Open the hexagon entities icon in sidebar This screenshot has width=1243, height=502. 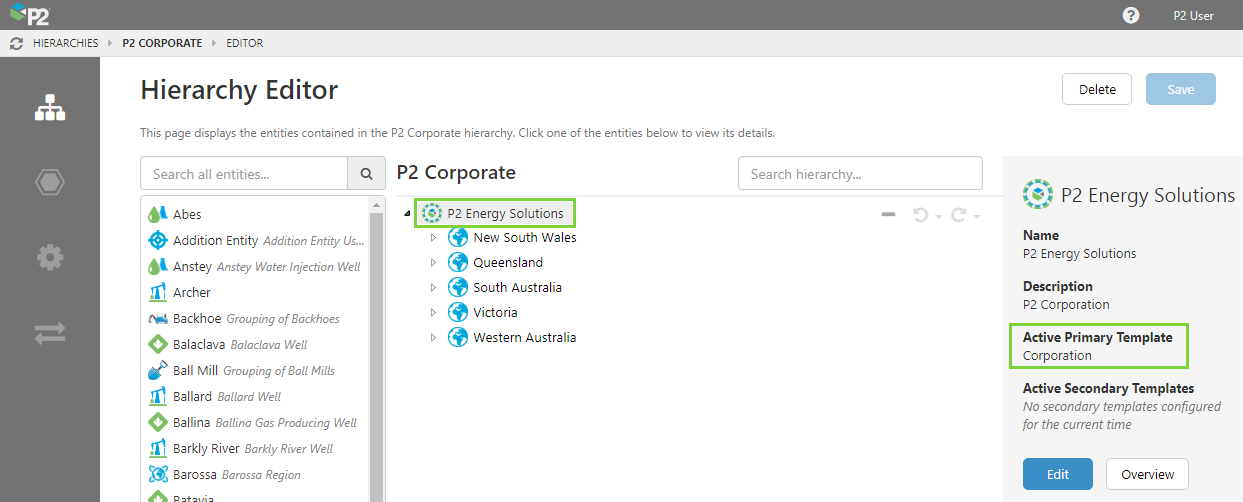pos(50,182)
